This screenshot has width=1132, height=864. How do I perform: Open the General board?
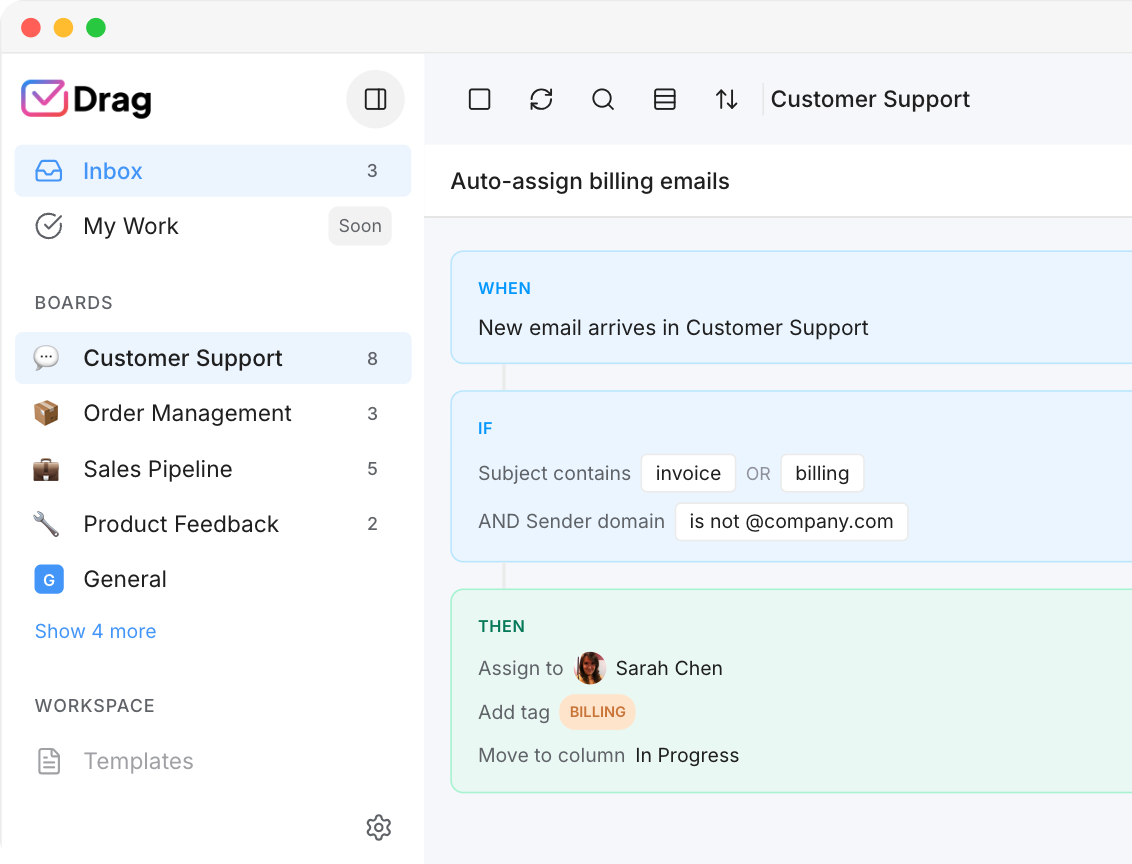point(213,579)
